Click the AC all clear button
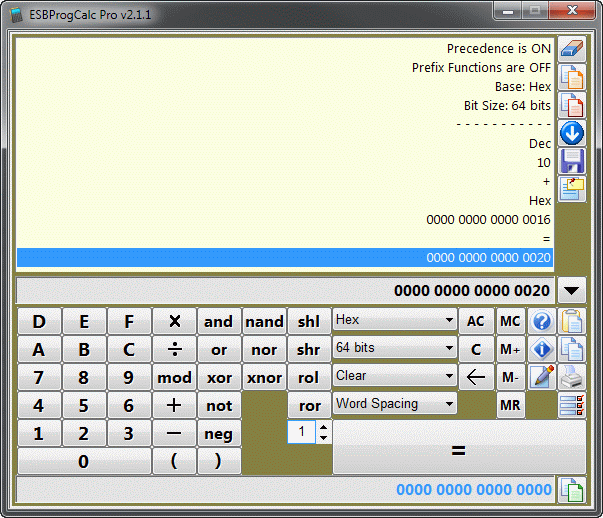603x518 pixels. (476, 321)
